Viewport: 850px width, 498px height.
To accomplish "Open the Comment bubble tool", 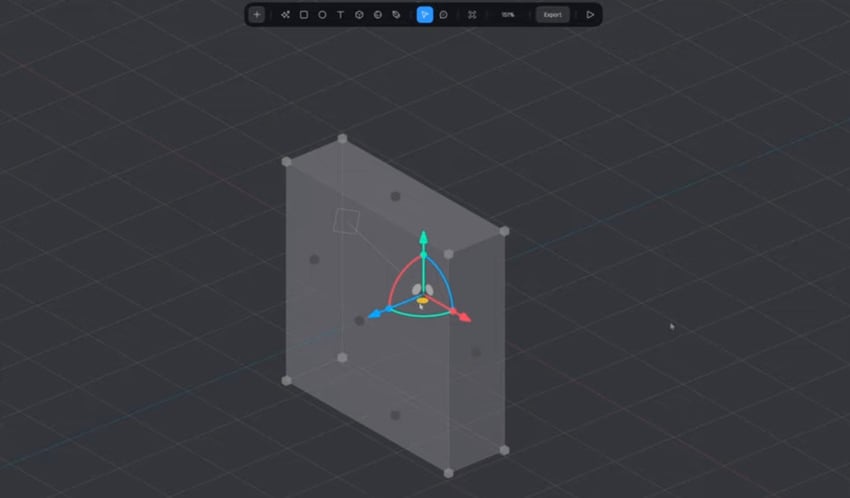I will (443, 15).
